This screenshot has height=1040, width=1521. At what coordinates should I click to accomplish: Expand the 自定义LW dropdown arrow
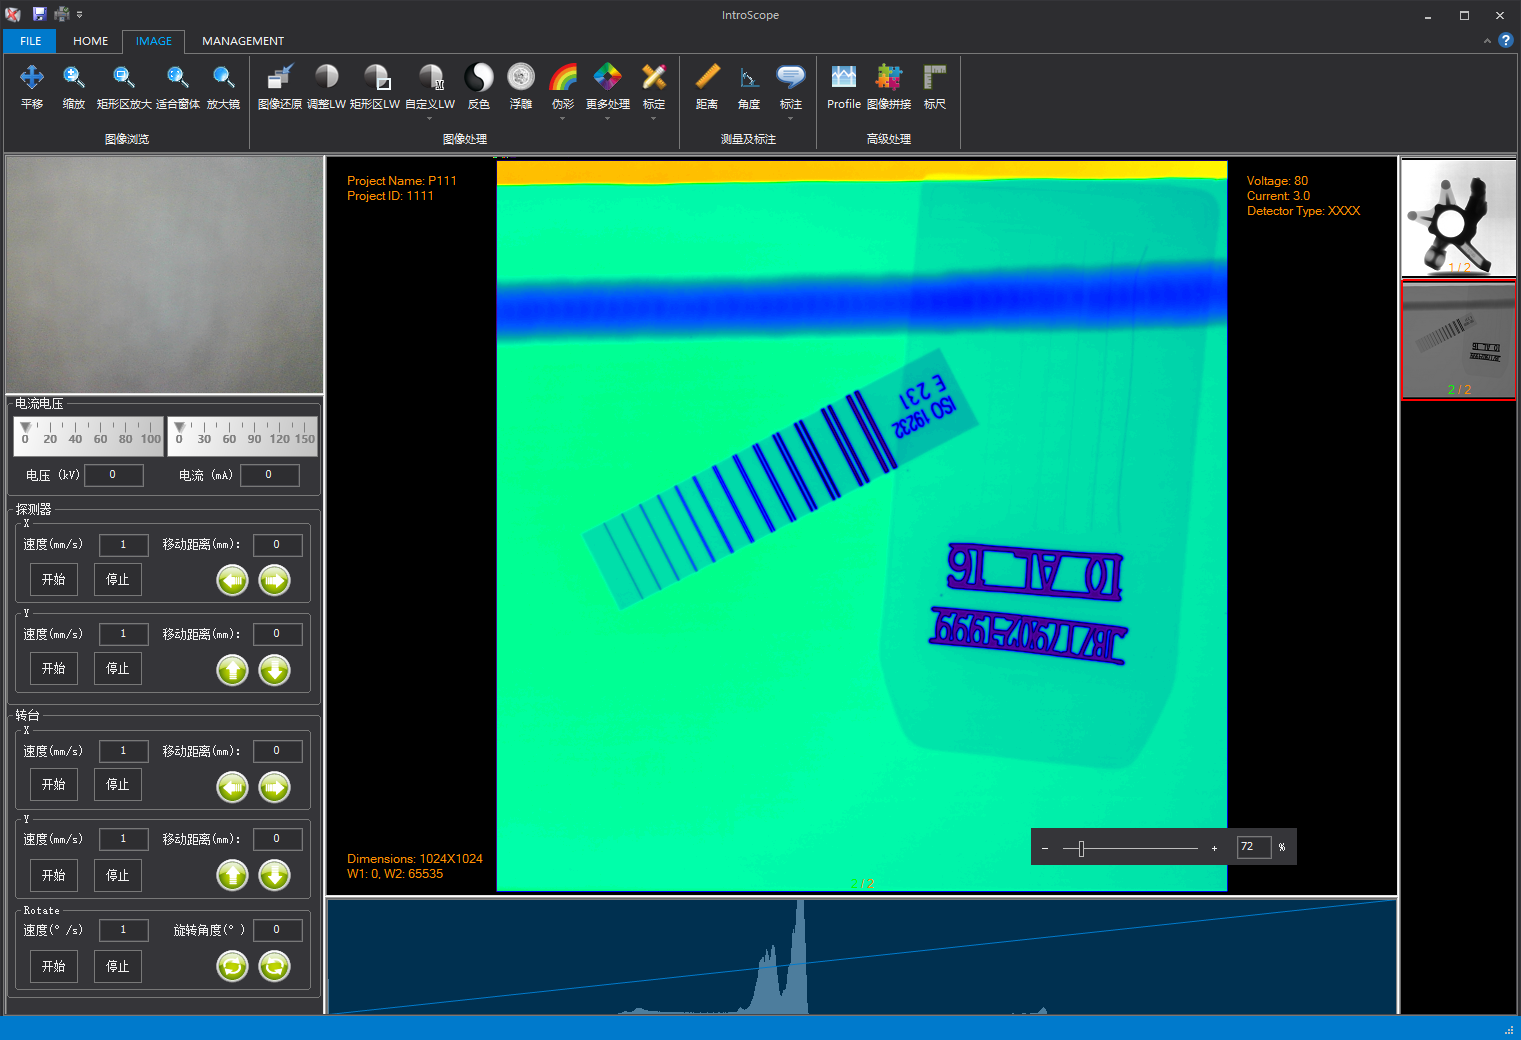[x=430, y=118]
